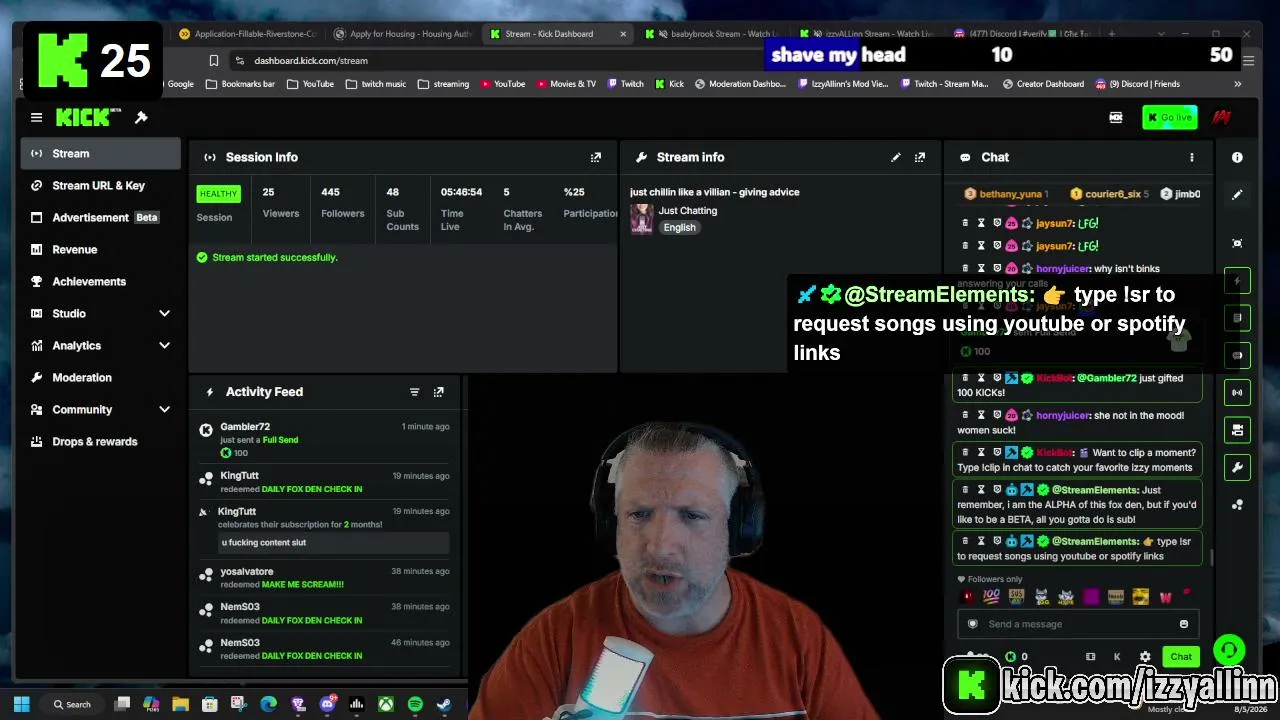The height and width of the screenshot is (720, 1280).
Task: Open Microsoft Edge from the taskbar
Action: 268,704
